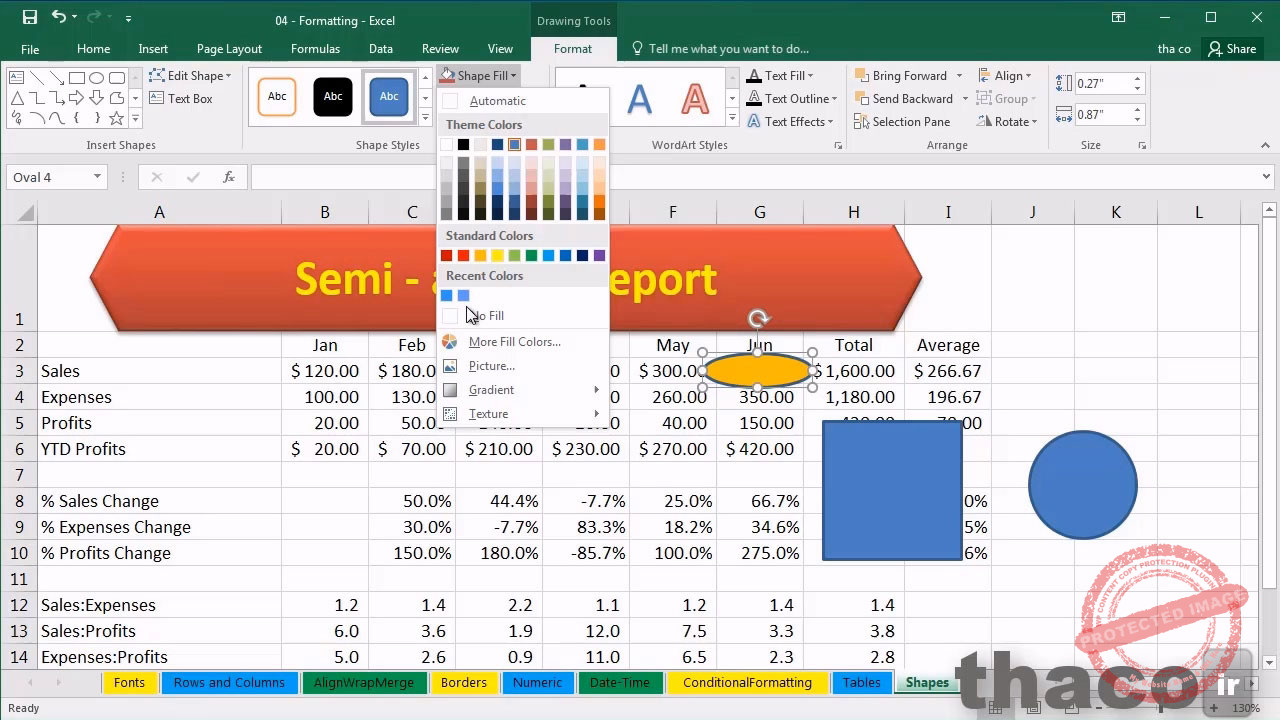The image size is (1280, 720).
Task: Open Ribbon Display Options
Action: pos(1119,17)
